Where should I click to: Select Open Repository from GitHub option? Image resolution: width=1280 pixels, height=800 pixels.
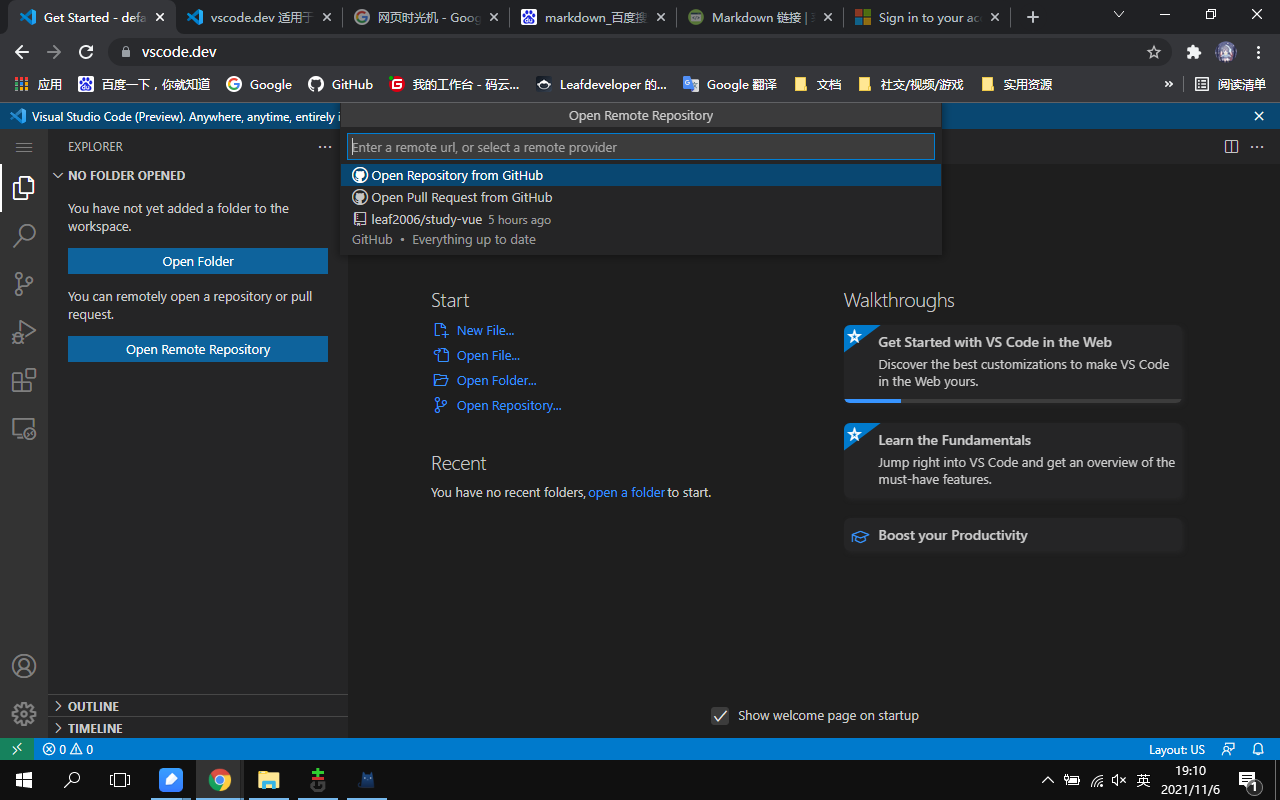(457, 175)
